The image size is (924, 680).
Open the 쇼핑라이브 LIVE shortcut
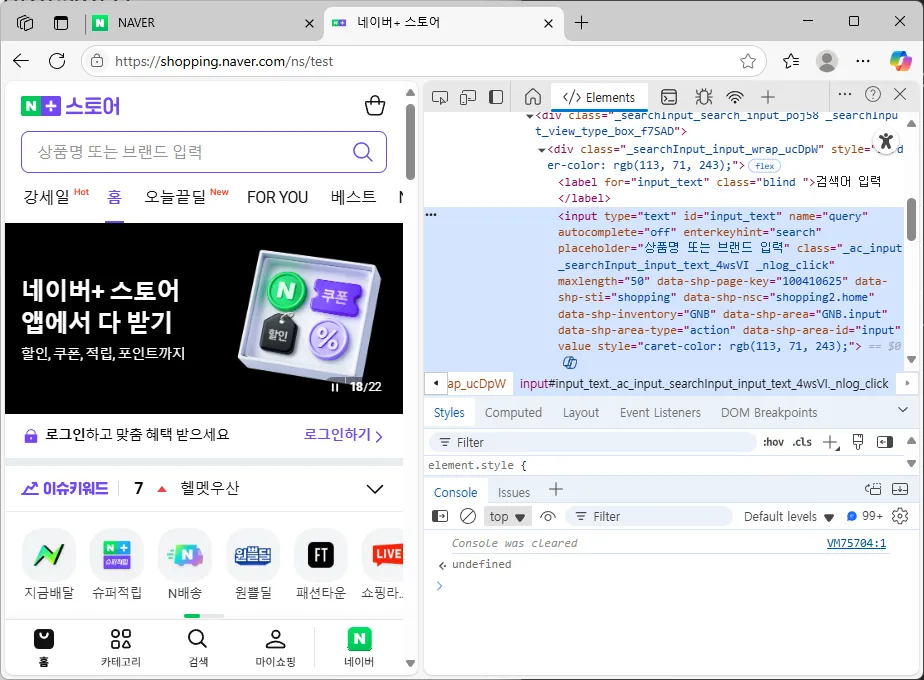click(383, 565)
